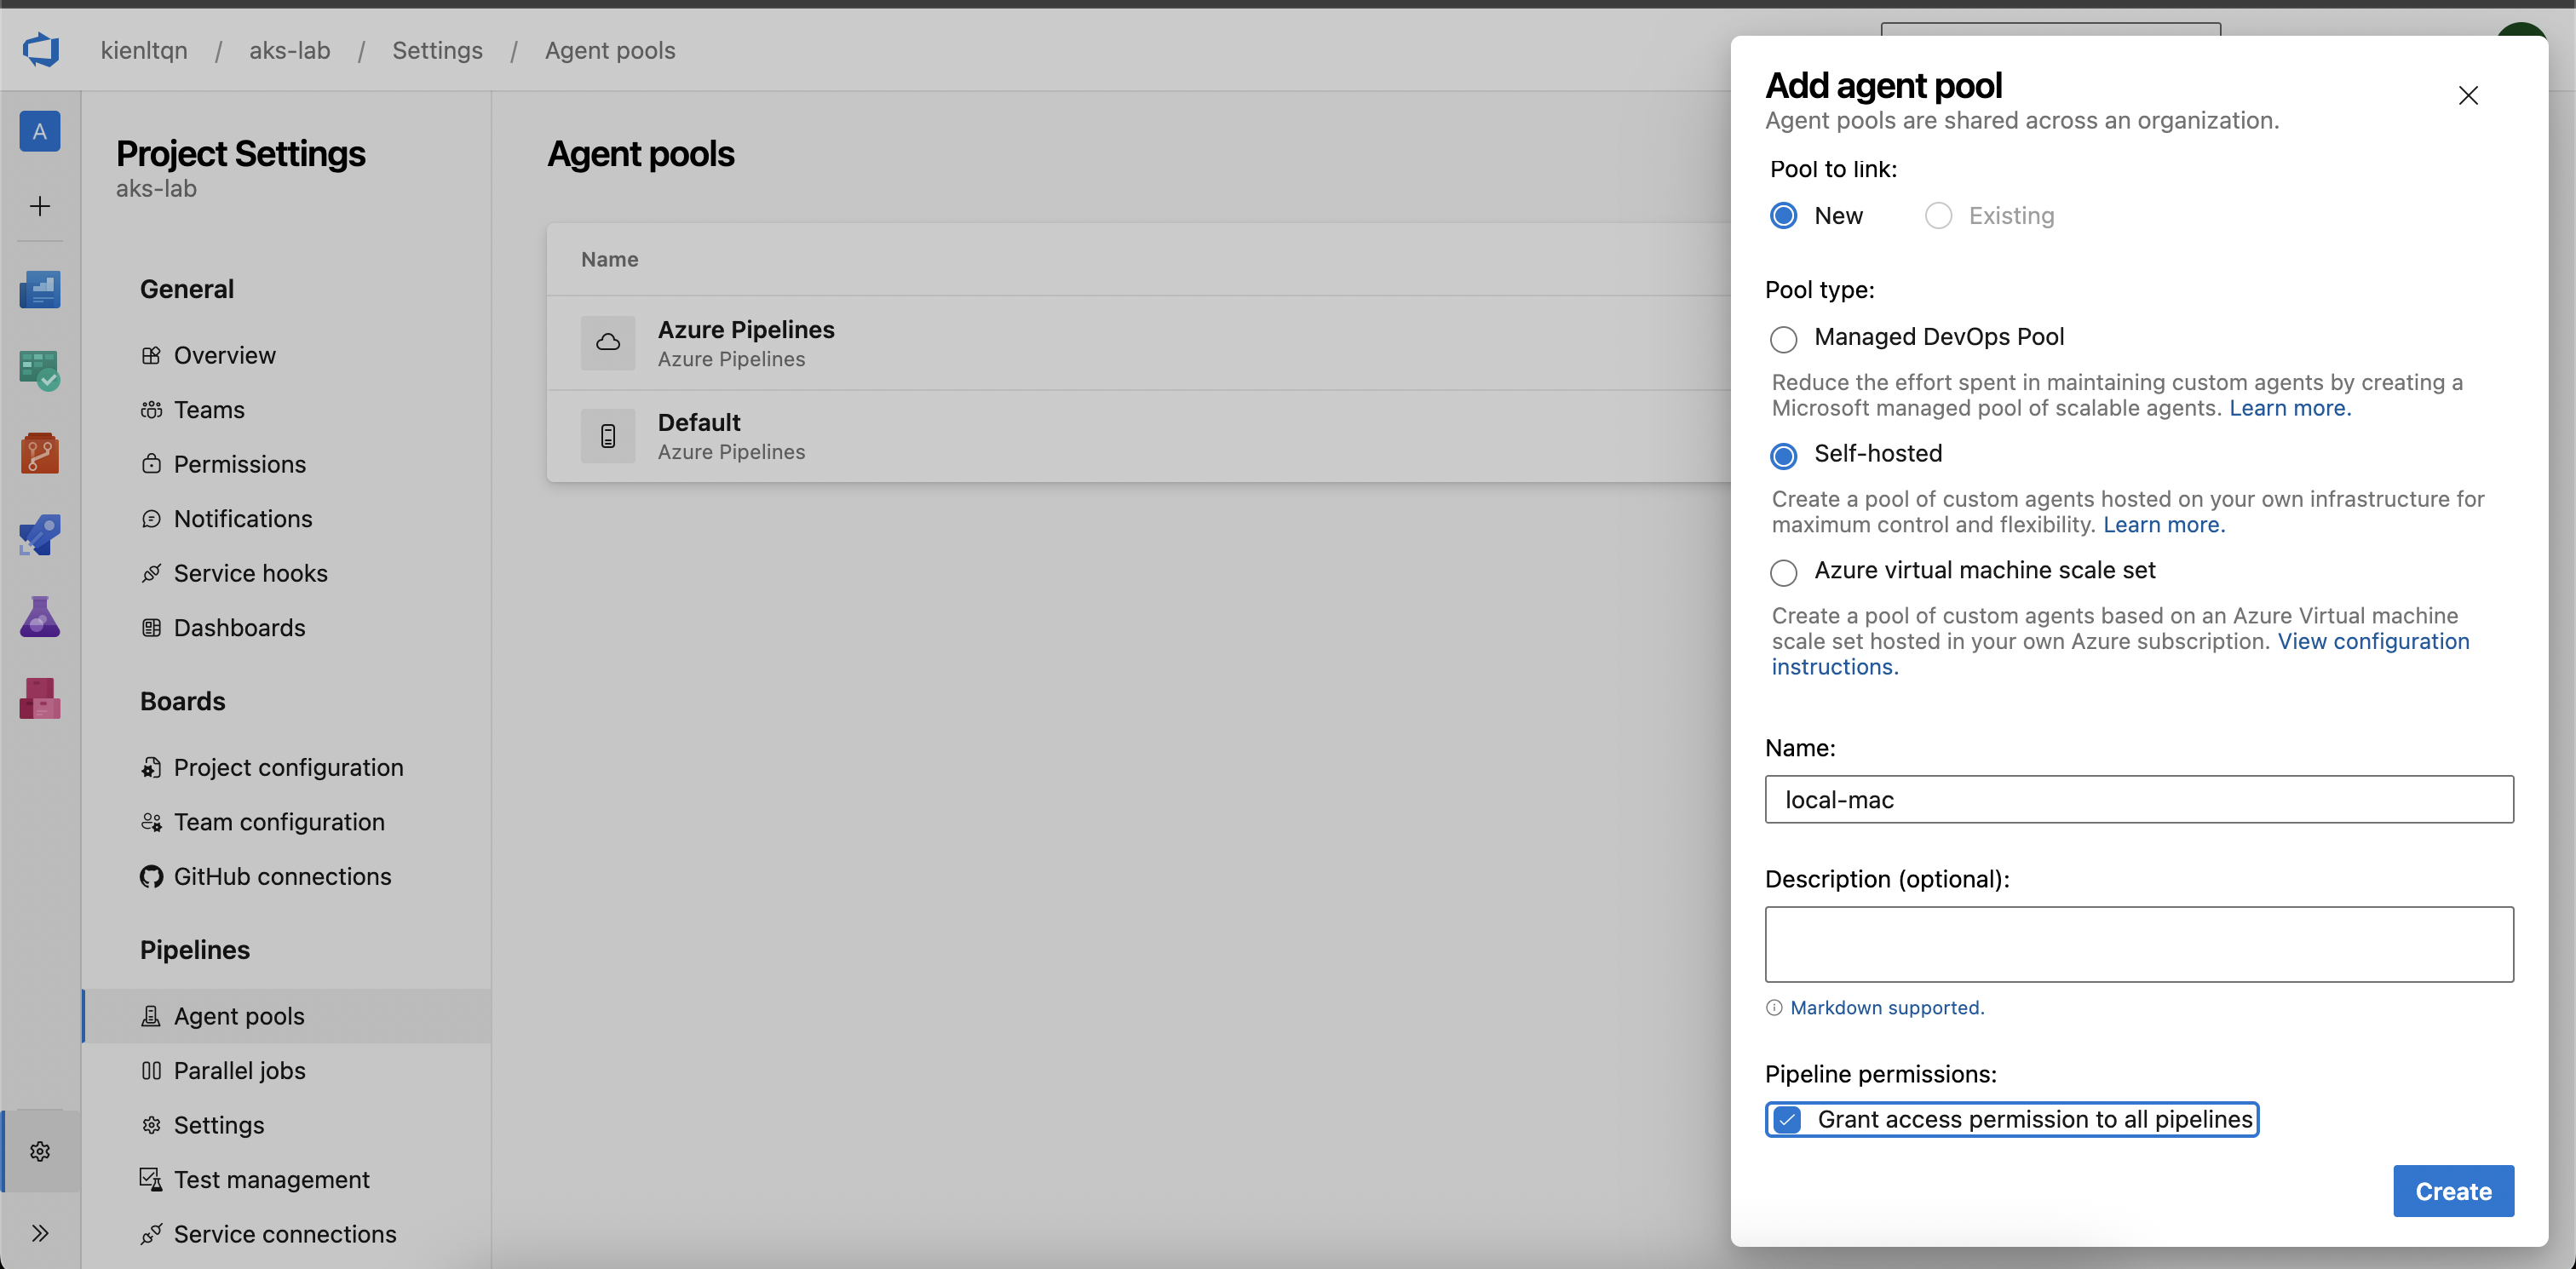
Task: Open the Default agent pool row
Action: [1138, 436]
